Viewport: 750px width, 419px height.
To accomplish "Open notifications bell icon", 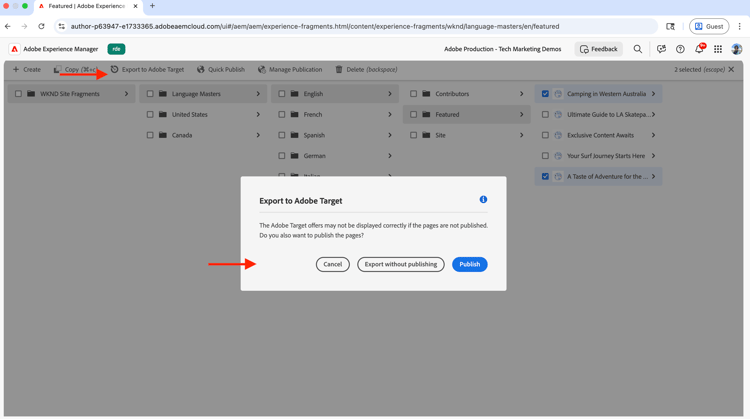I will [x=699, y=49].
